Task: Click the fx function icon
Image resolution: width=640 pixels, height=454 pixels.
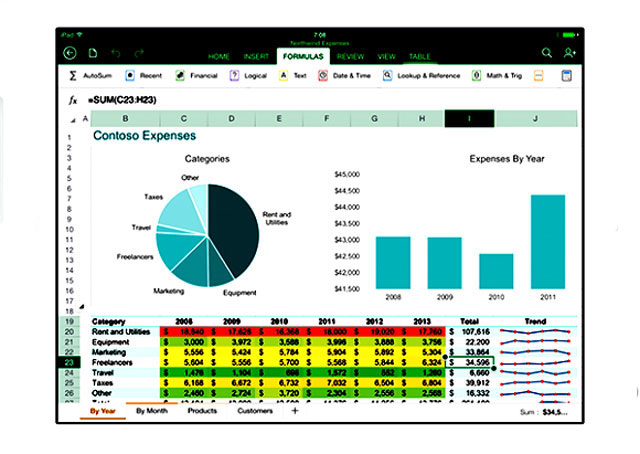Action: point(73,100)
